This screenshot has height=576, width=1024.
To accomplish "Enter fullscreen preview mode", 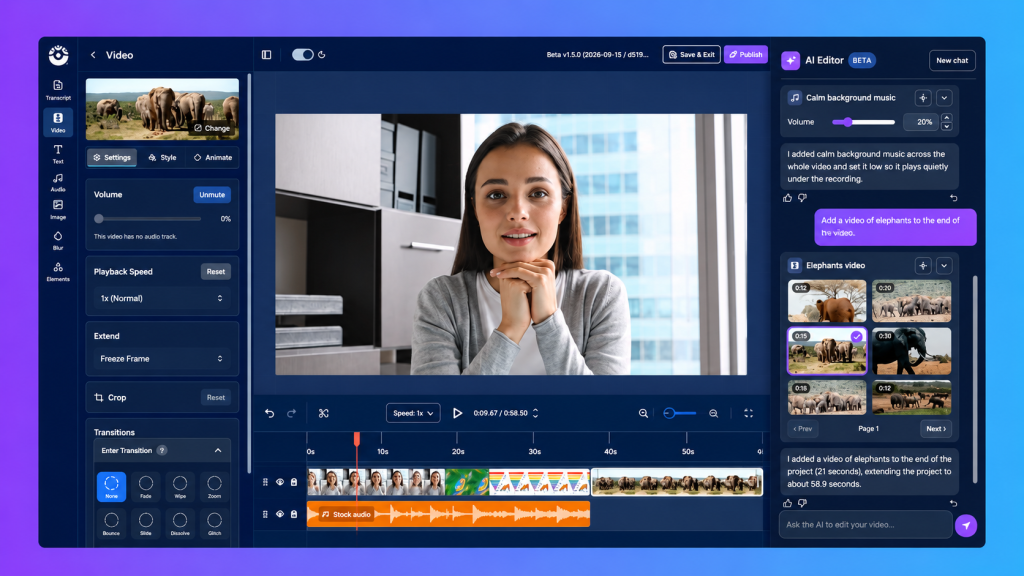I will [748, 413].
